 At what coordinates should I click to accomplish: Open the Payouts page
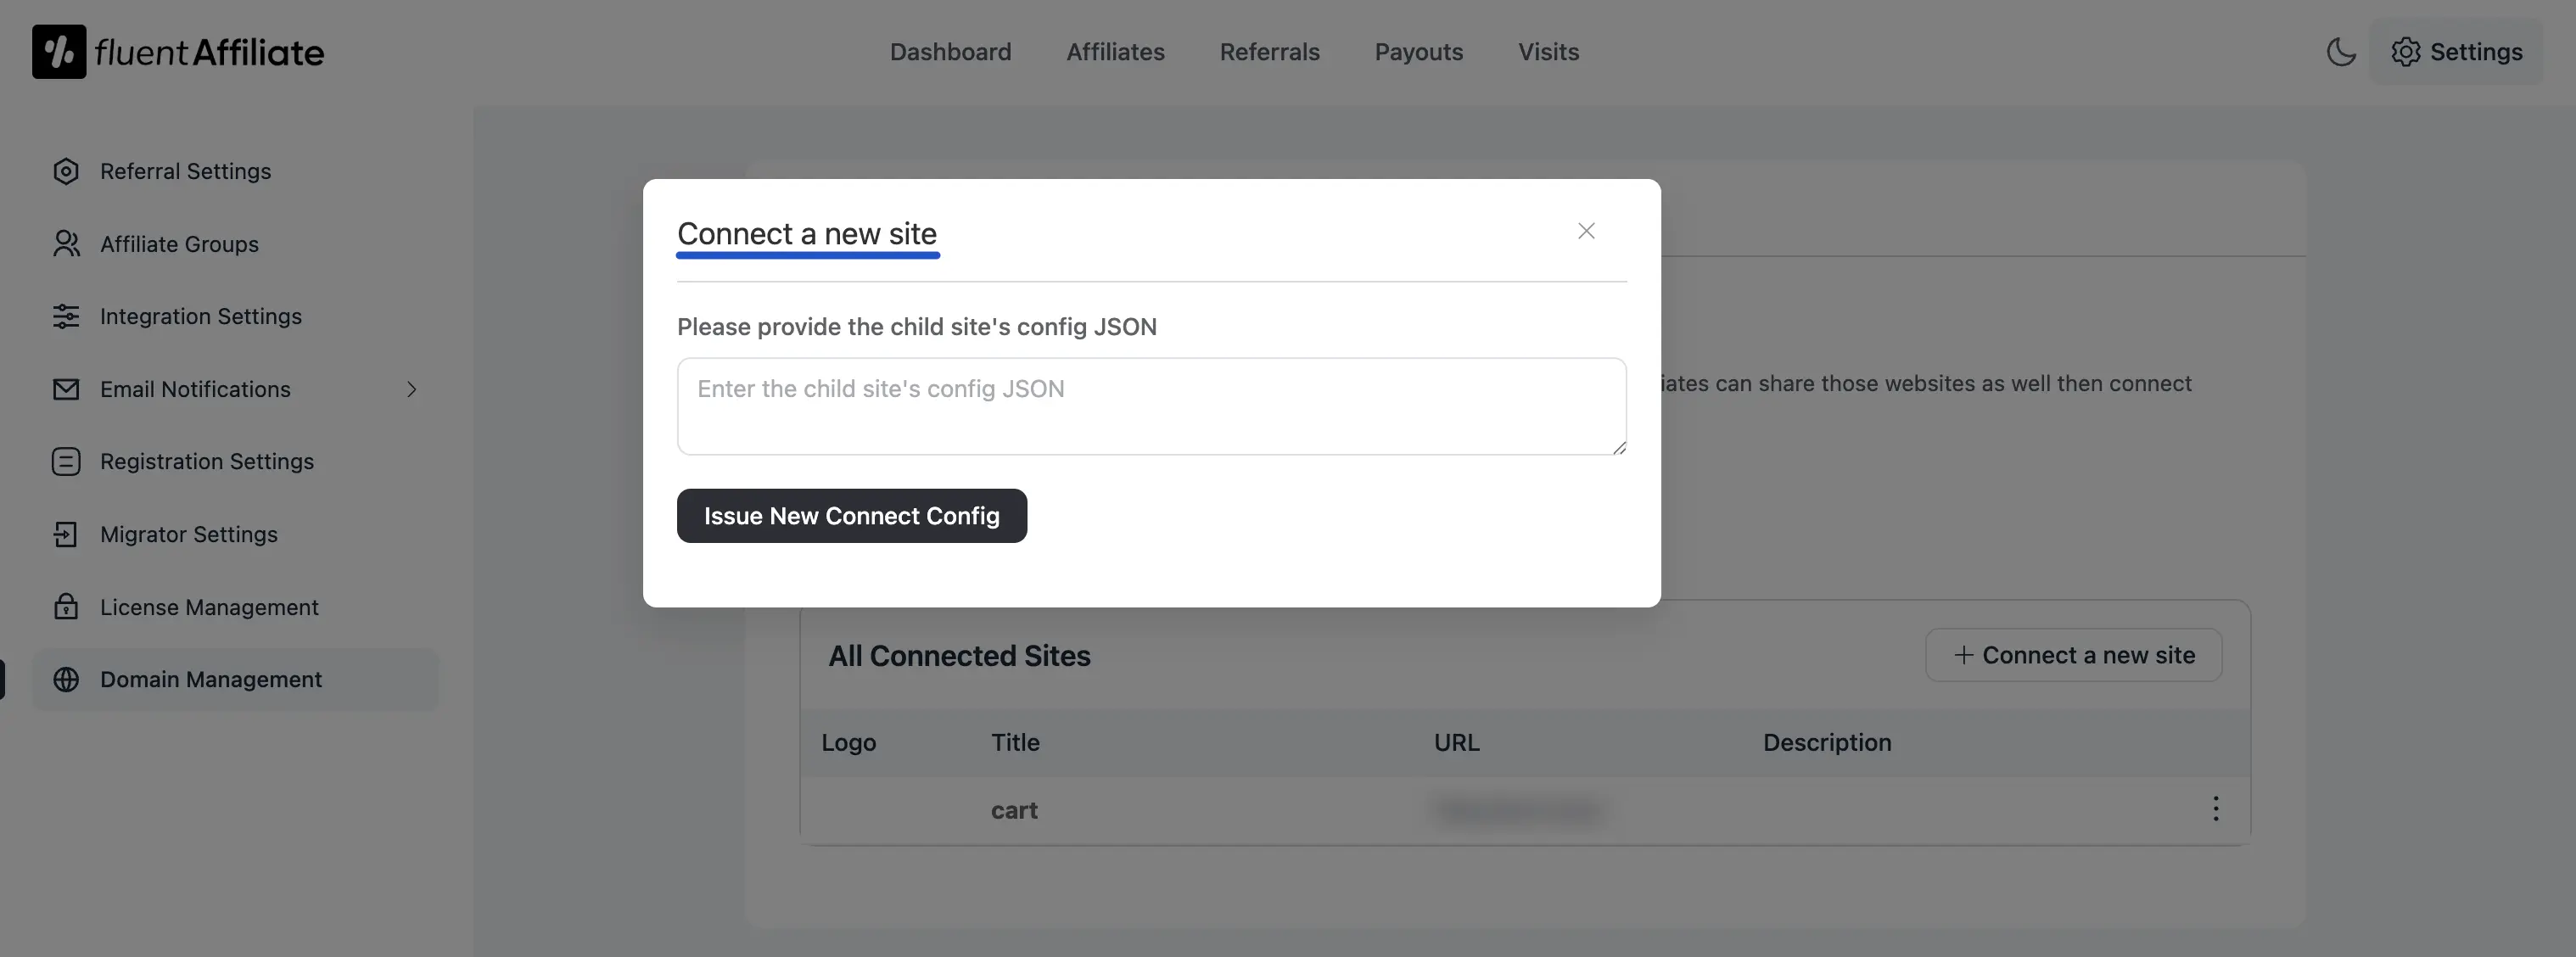(1418, 51)
